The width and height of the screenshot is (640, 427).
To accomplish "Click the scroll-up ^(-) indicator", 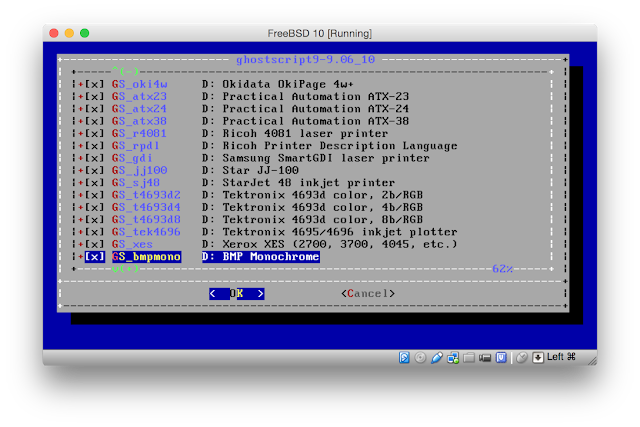I will [125, 71].
